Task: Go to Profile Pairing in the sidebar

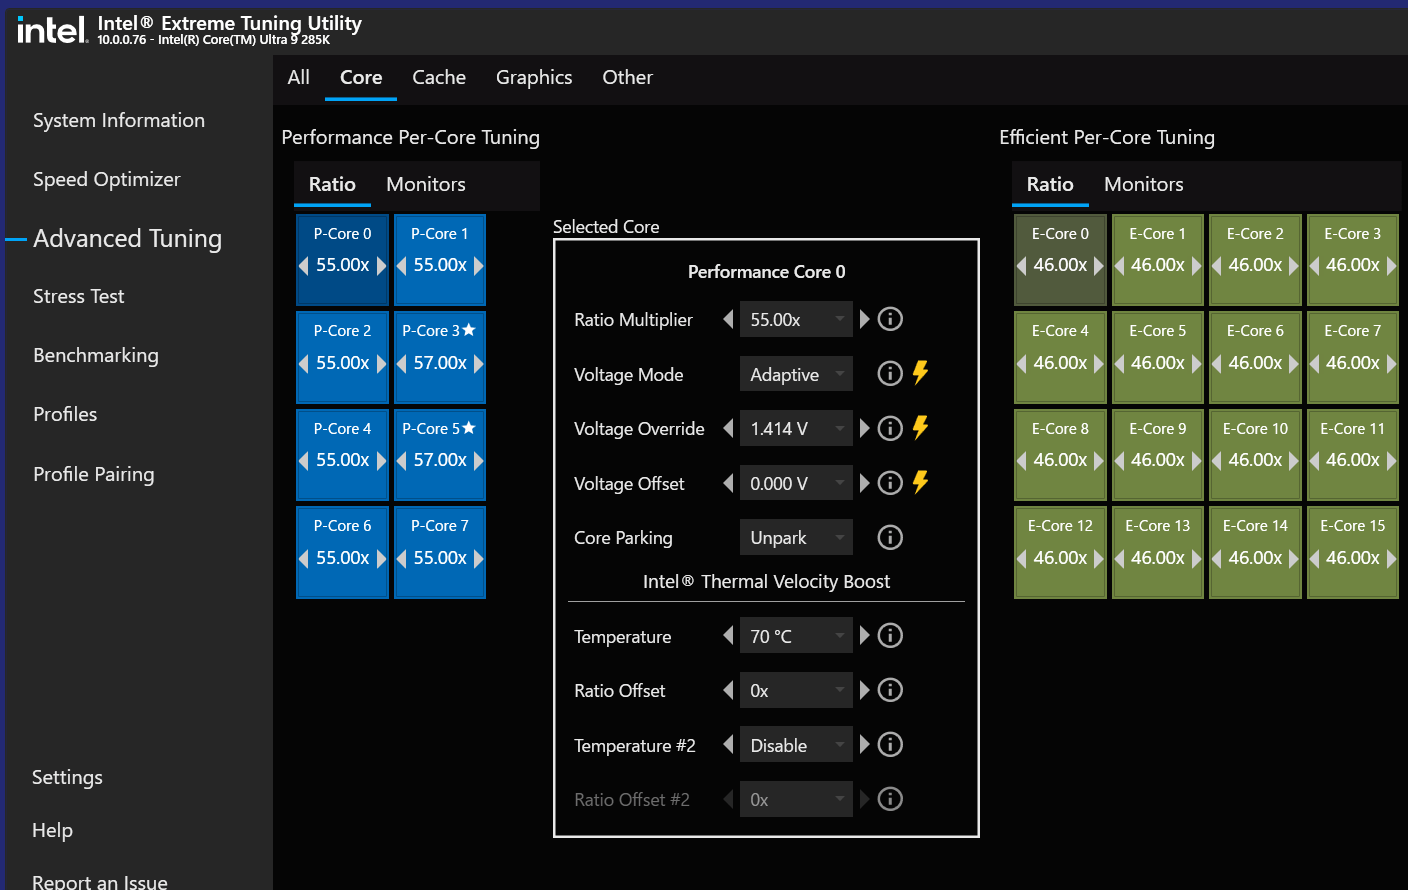Action: pyautogui.click(x=94, y=474)
